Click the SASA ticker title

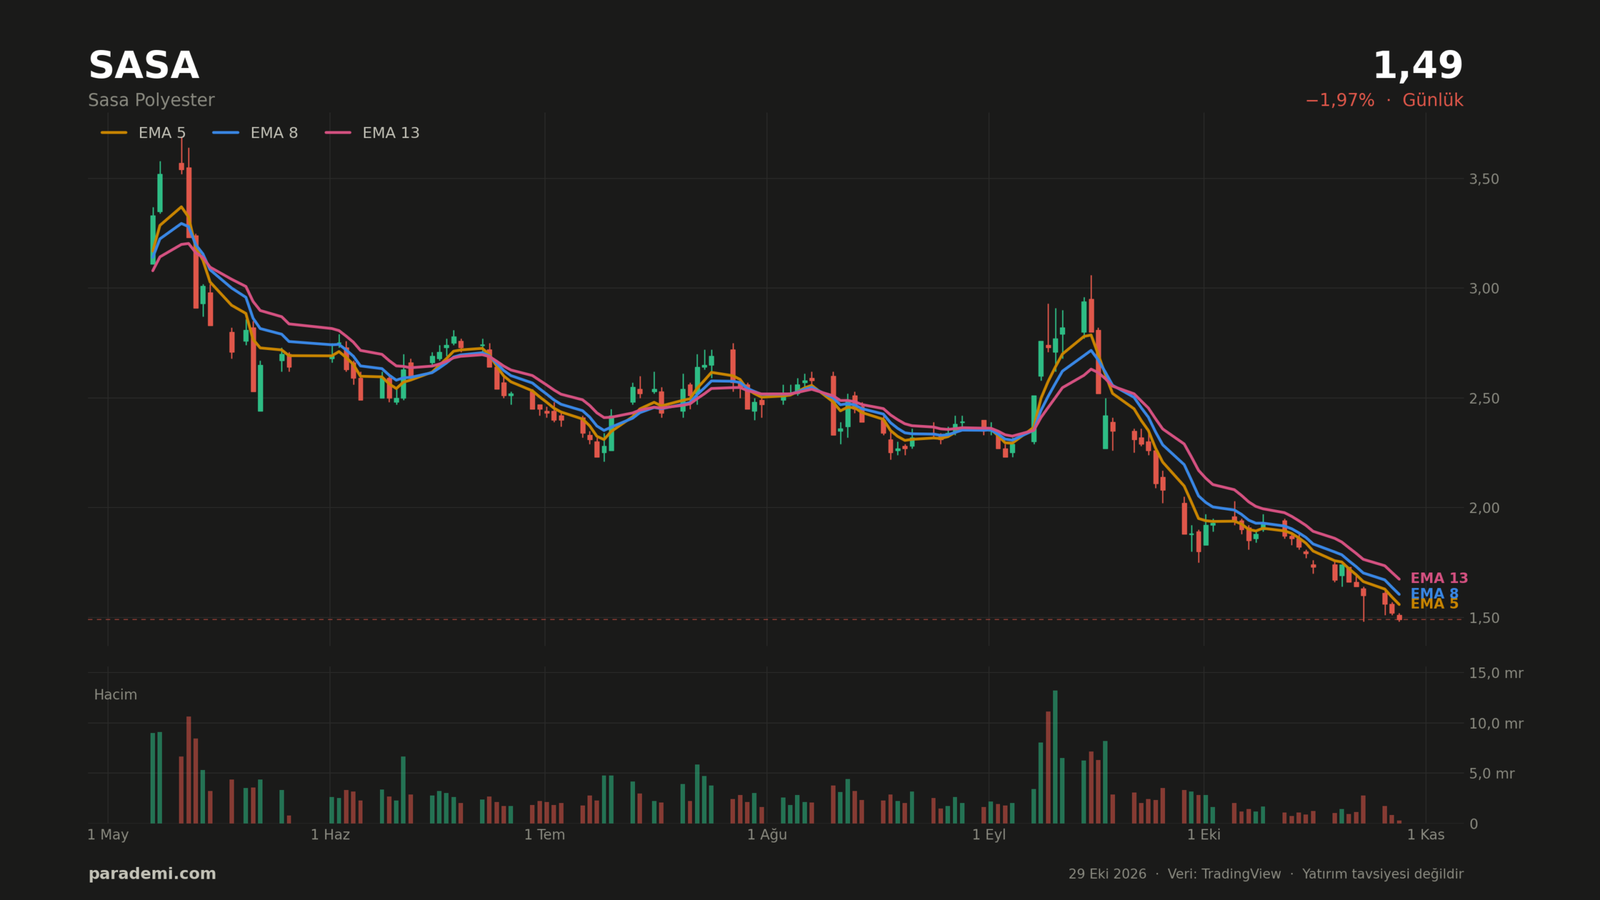(143, 66)
